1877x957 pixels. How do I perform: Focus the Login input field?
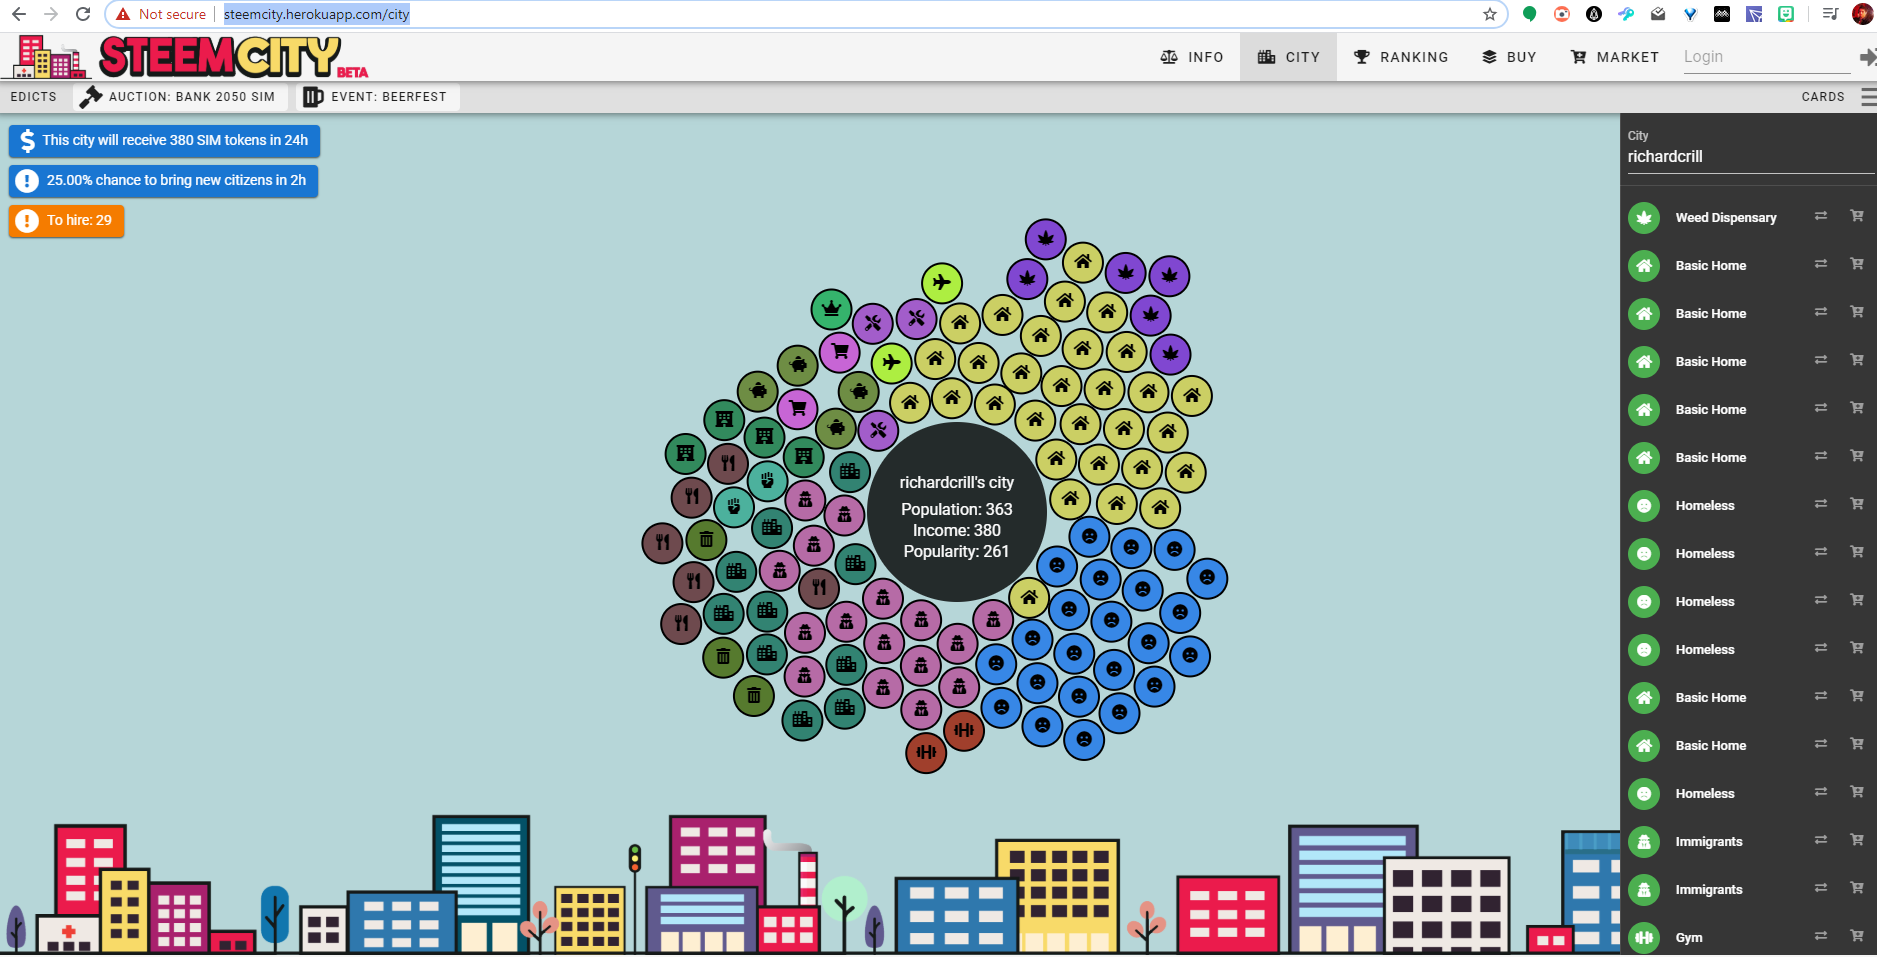1765,57
